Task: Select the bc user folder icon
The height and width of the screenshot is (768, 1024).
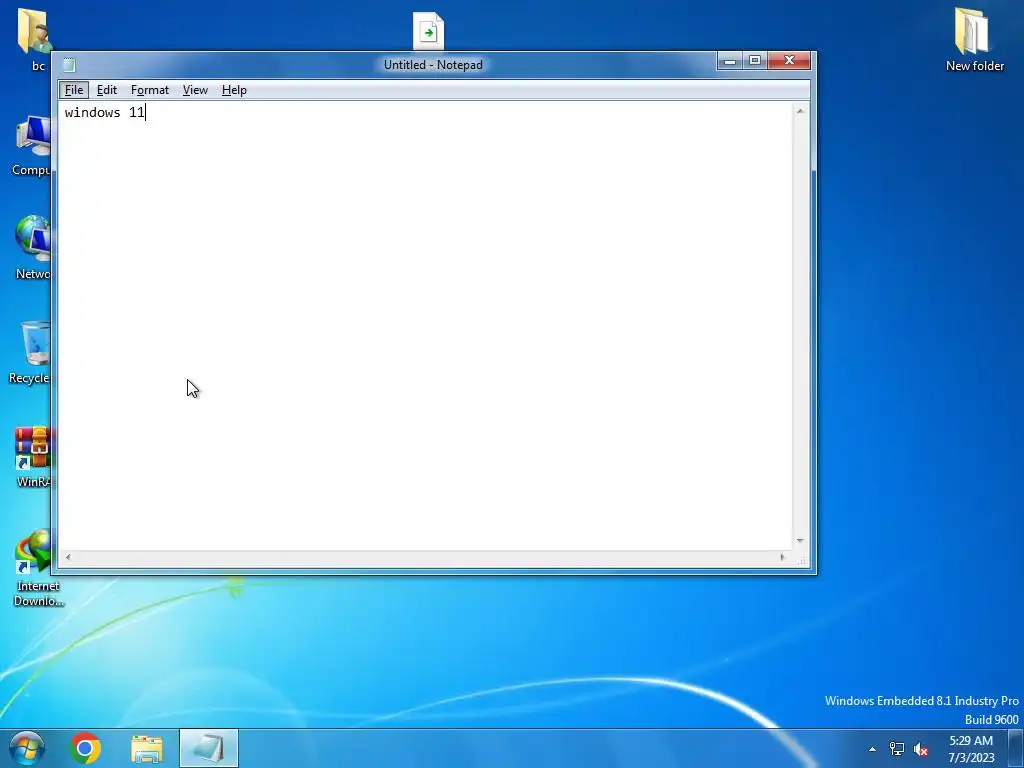Action: [33, 39]
